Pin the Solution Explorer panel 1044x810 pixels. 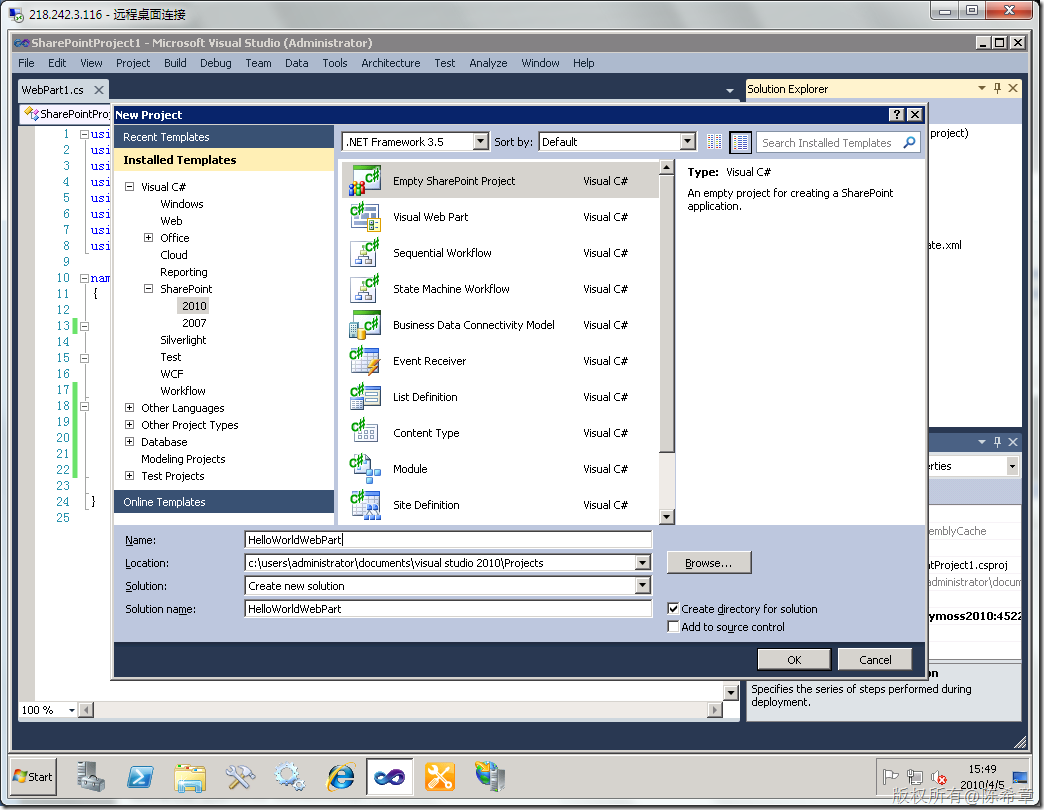click(997, 88)
